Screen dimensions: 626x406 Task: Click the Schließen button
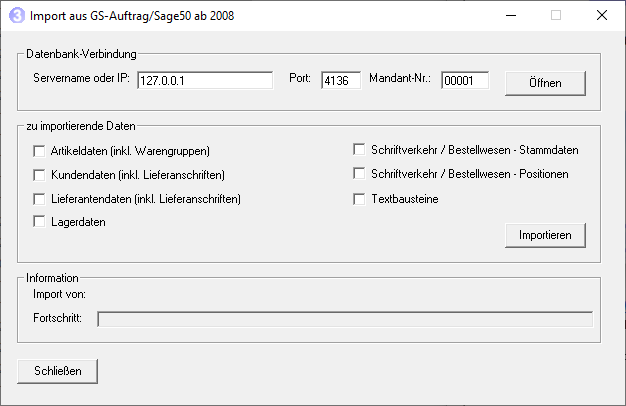pos(57,371)
